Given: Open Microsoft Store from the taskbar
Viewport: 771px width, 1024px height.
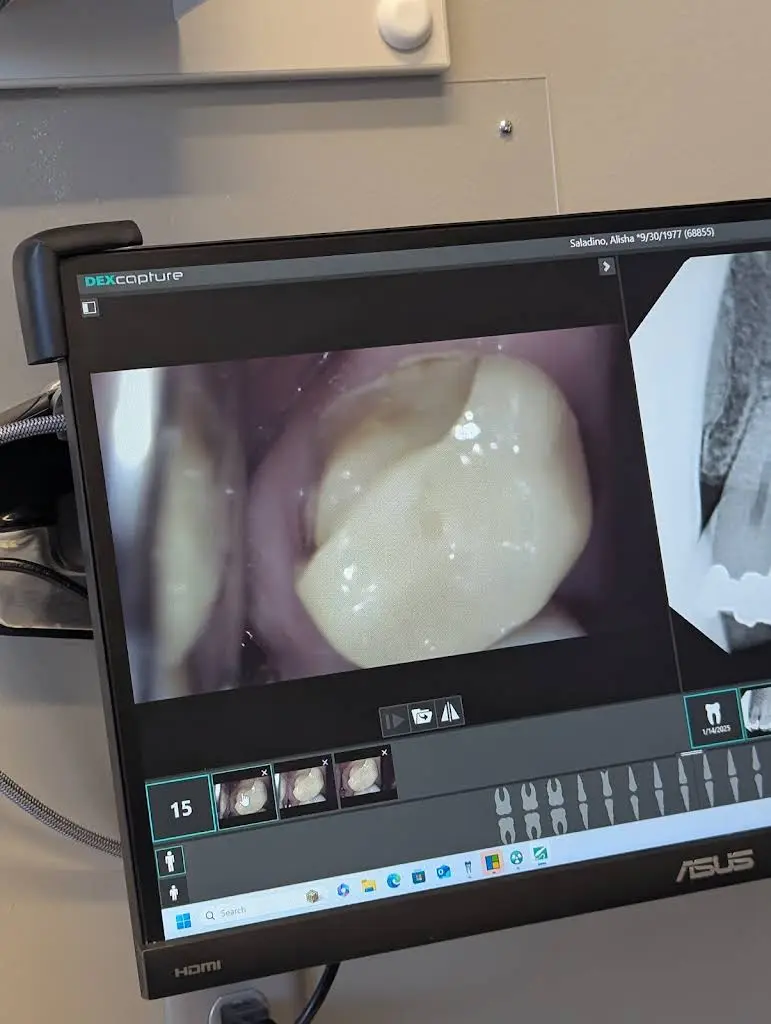Looking at the screenshot, I should pos(418,876).
